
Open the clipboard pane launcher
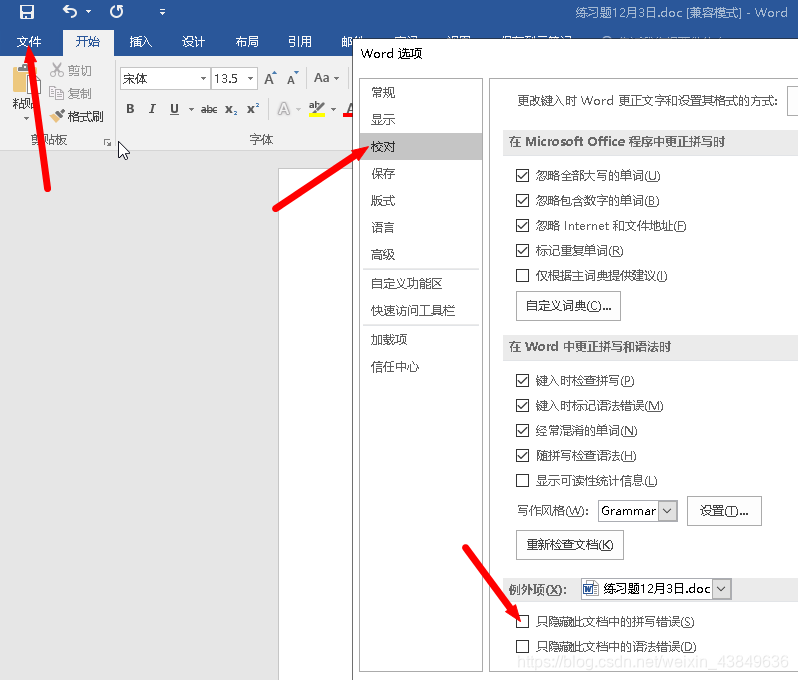pyautogui.click(x=107, y=143)
